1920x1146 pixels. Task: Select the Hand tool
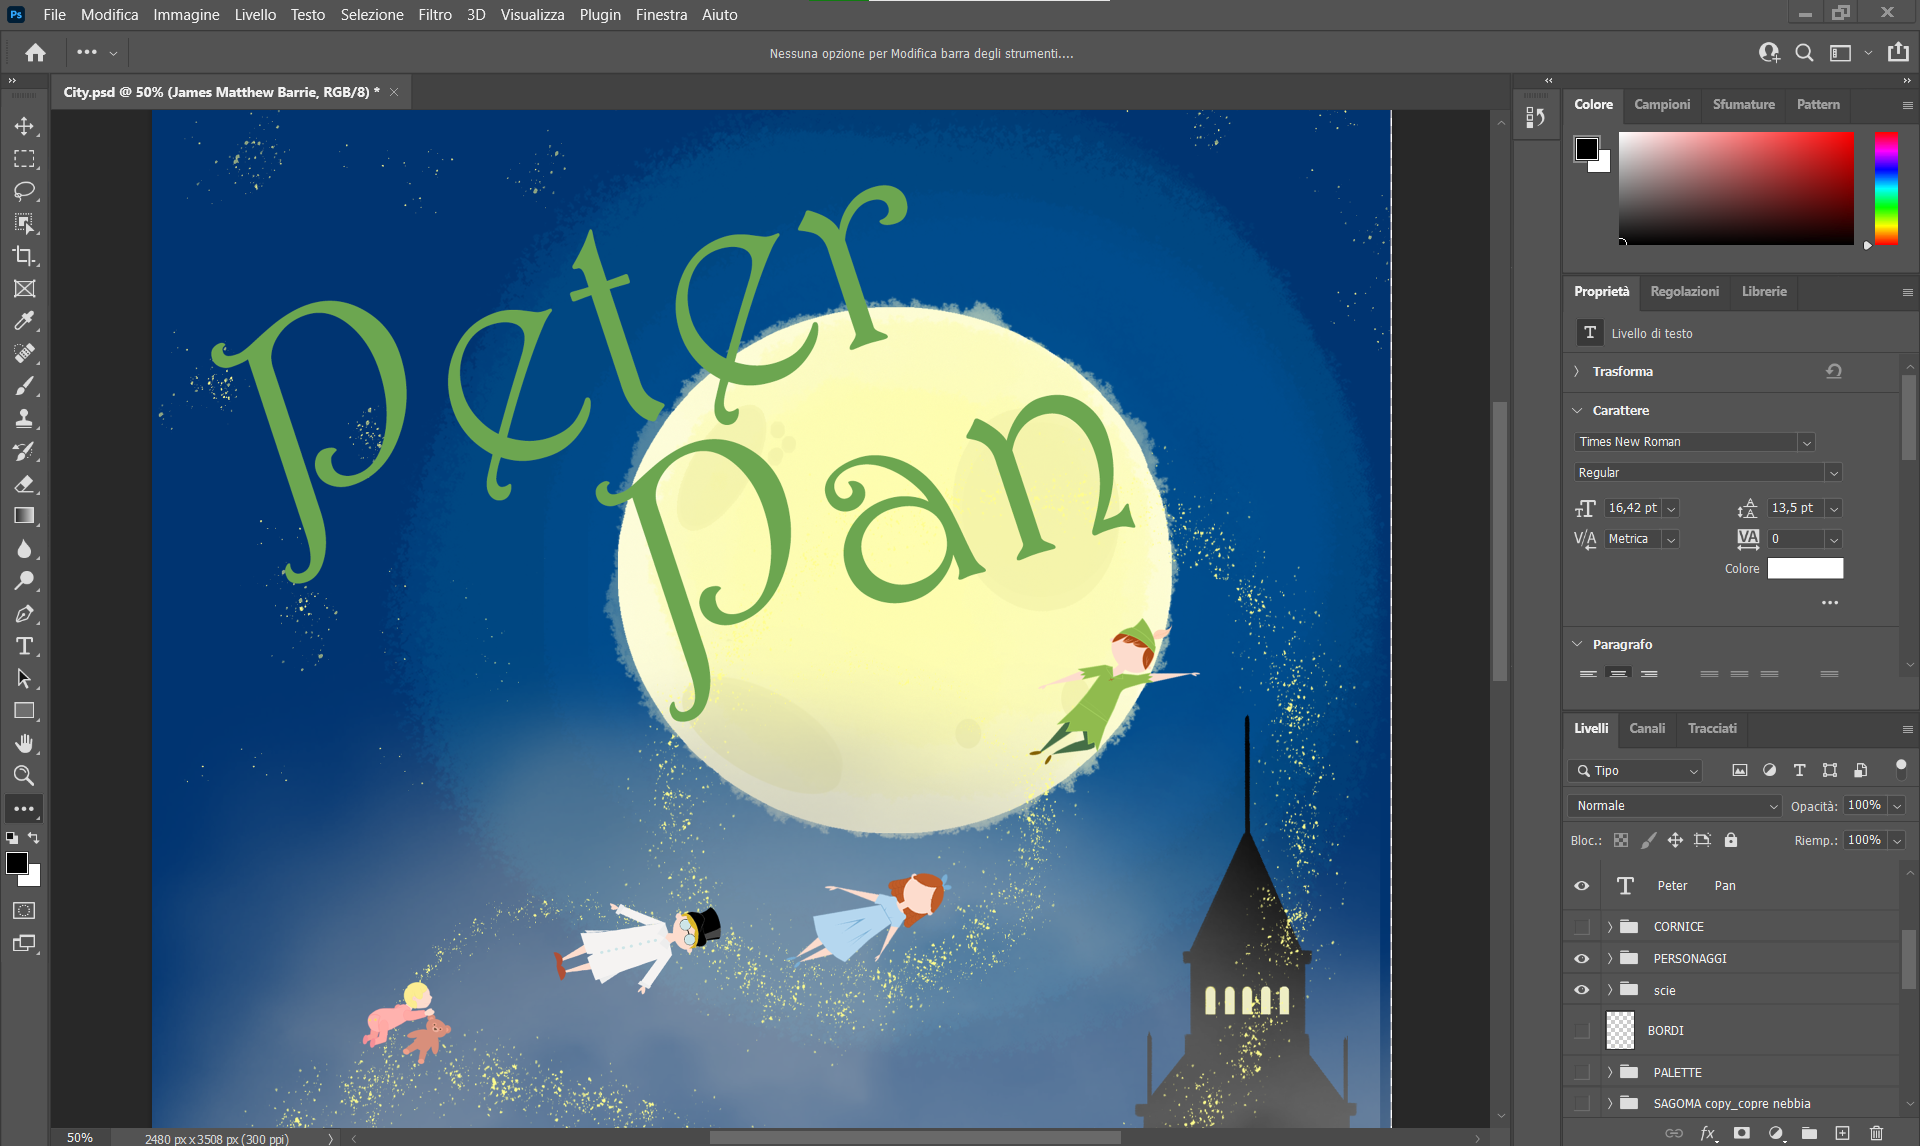(24, 743)
